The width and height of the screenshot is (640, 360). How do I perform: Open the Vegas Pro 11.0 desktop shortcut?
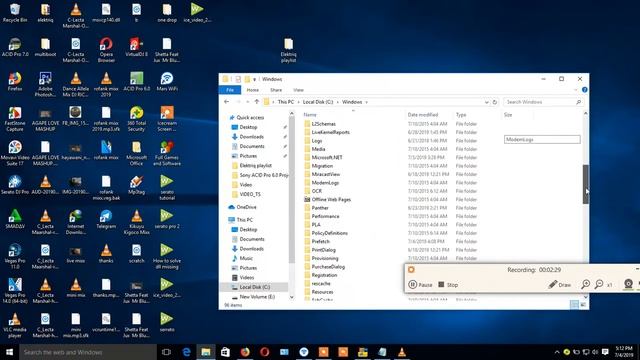pos(15,256)
